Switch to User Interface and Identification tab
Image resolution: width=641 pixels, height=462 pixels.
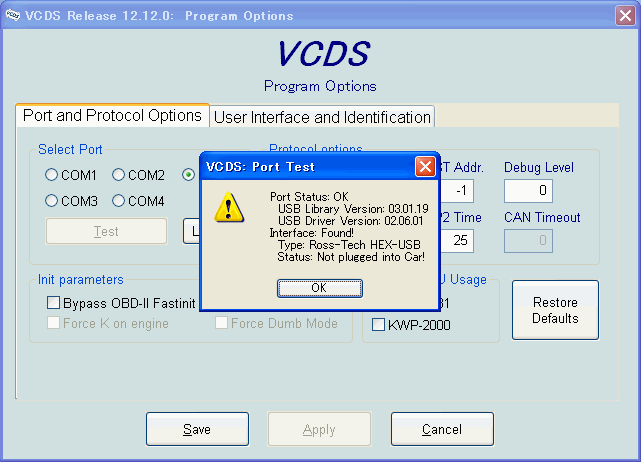[x=322, y=117]
